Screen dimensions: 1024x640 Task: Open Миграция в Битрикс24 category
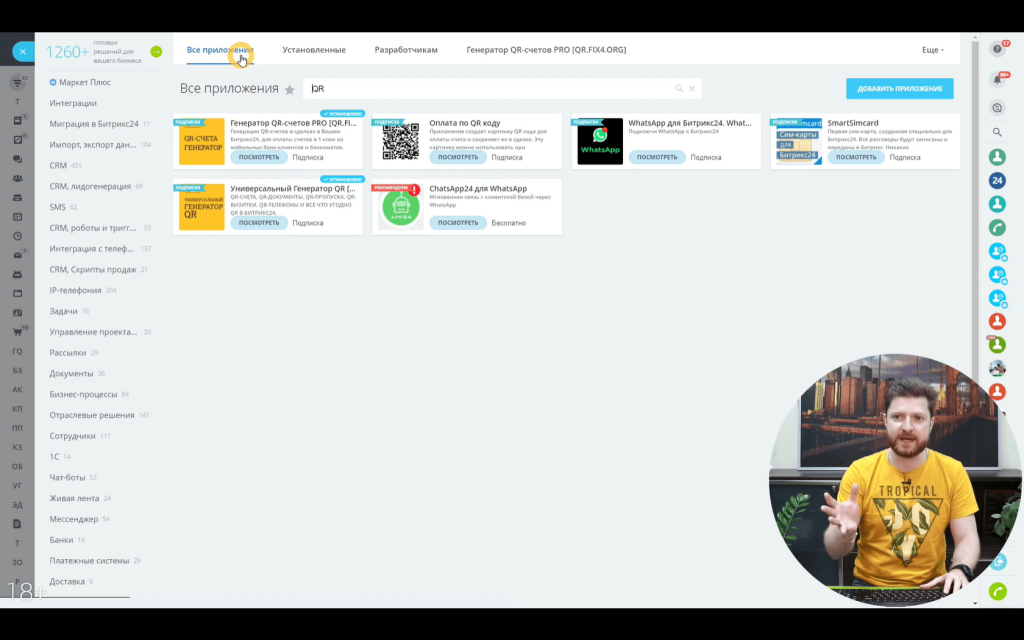[94, 124]
